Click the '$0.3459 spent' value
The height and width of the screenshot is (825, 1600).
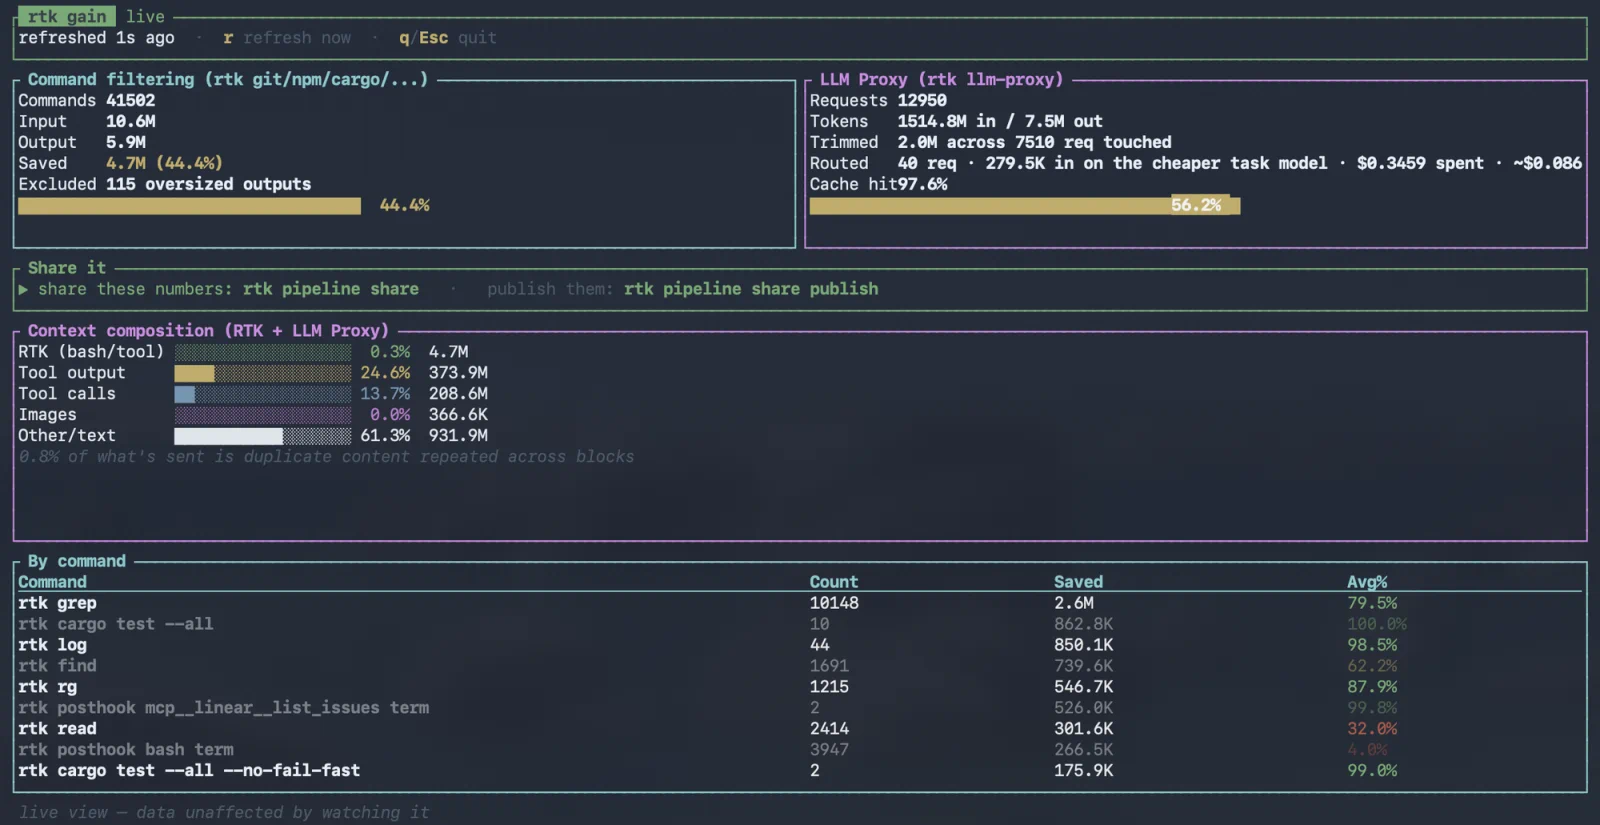[1420, 163]
